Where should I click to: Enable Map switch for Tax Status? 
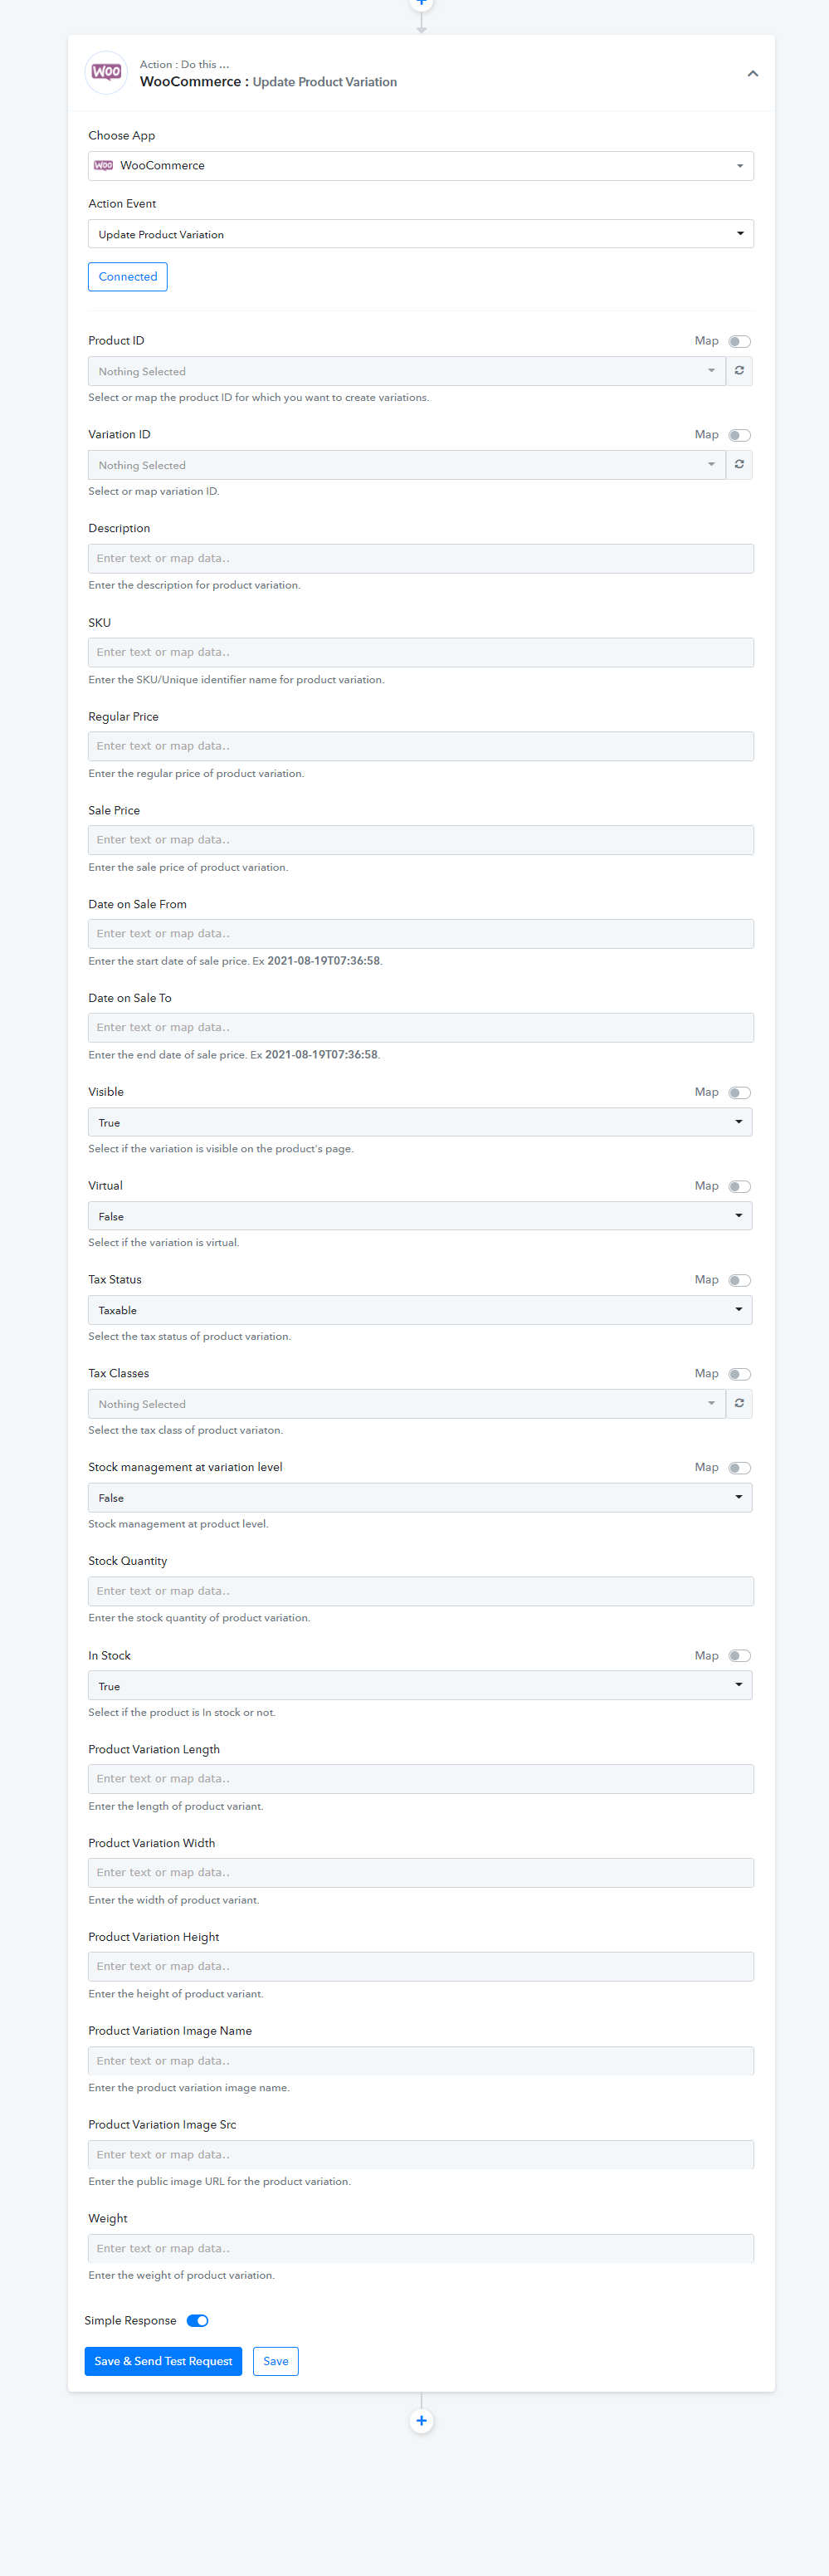point(739,1280)
